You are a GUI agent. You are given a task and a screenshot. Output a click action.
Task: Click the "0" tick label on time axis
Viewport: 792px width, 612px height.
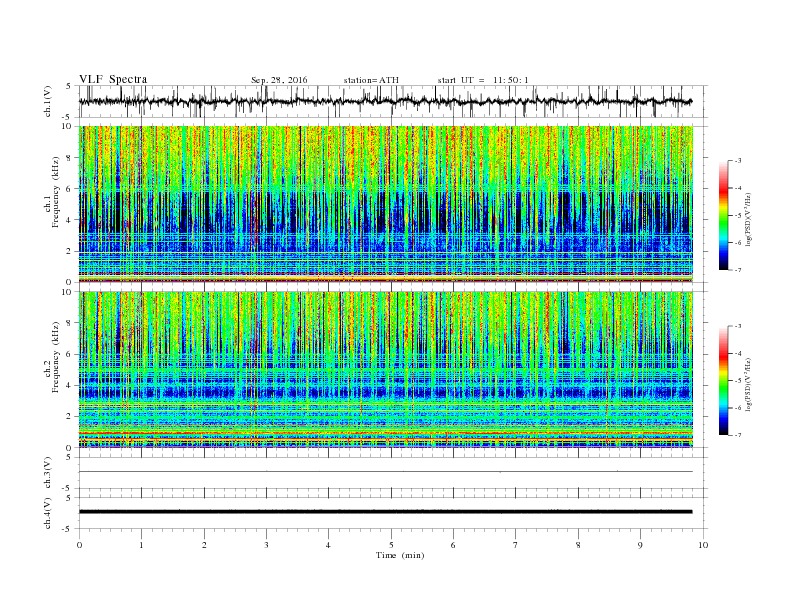click(x=79, y=545)
